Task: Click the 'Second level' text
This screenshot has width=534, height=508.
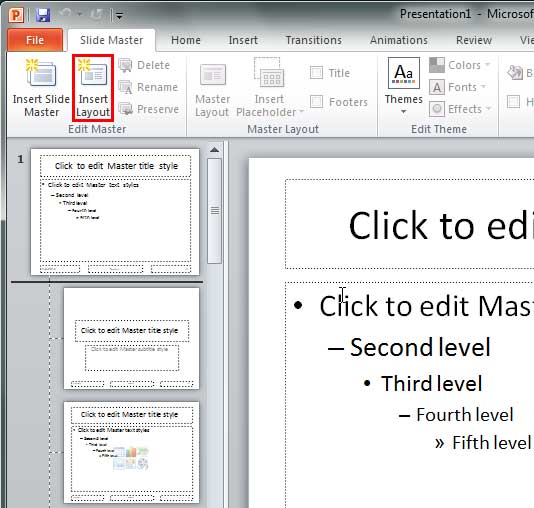Action: pyautogui.click(x=420, y=347)
